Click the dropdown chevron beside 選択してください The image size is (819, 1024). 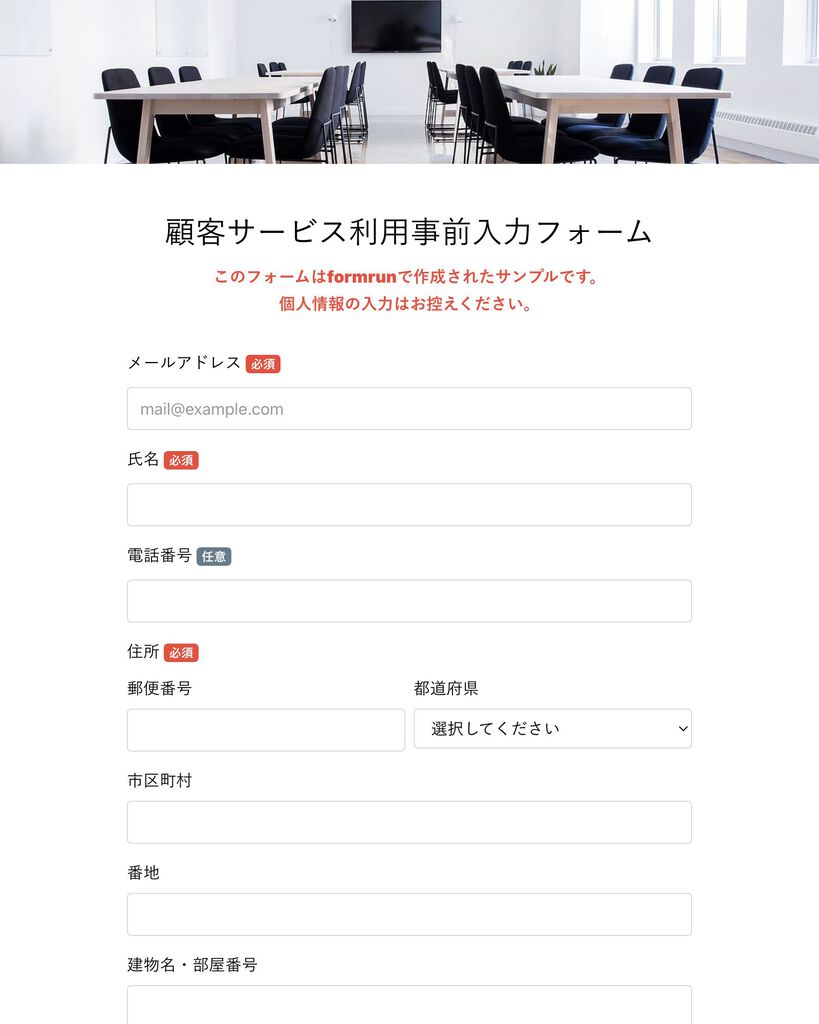click(683, 729)
